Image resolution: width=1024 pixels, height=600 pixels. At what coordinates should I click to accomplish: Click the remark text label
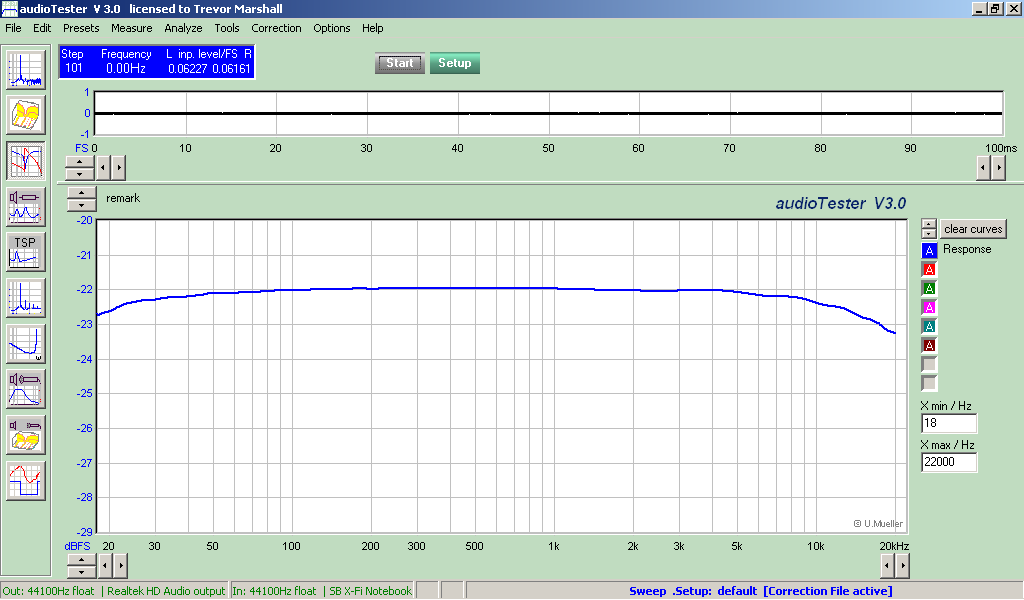123,198
